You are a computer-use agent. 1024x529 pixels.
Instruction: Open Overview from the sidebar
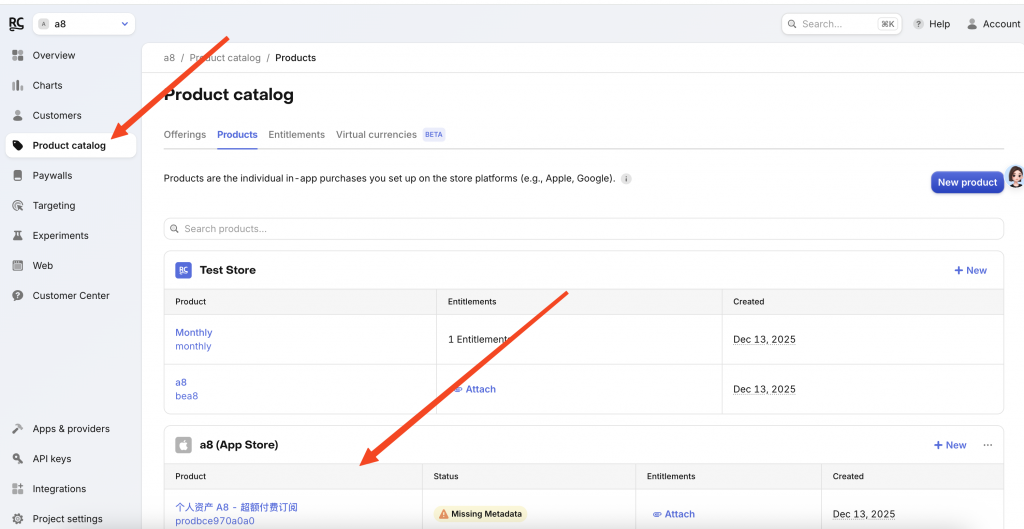click(x=53, y=55)
